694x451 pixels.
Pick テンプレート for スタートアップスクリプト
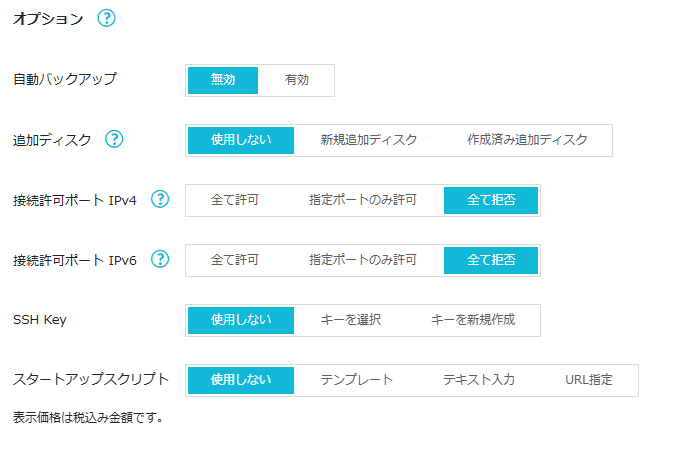point(356,380)
